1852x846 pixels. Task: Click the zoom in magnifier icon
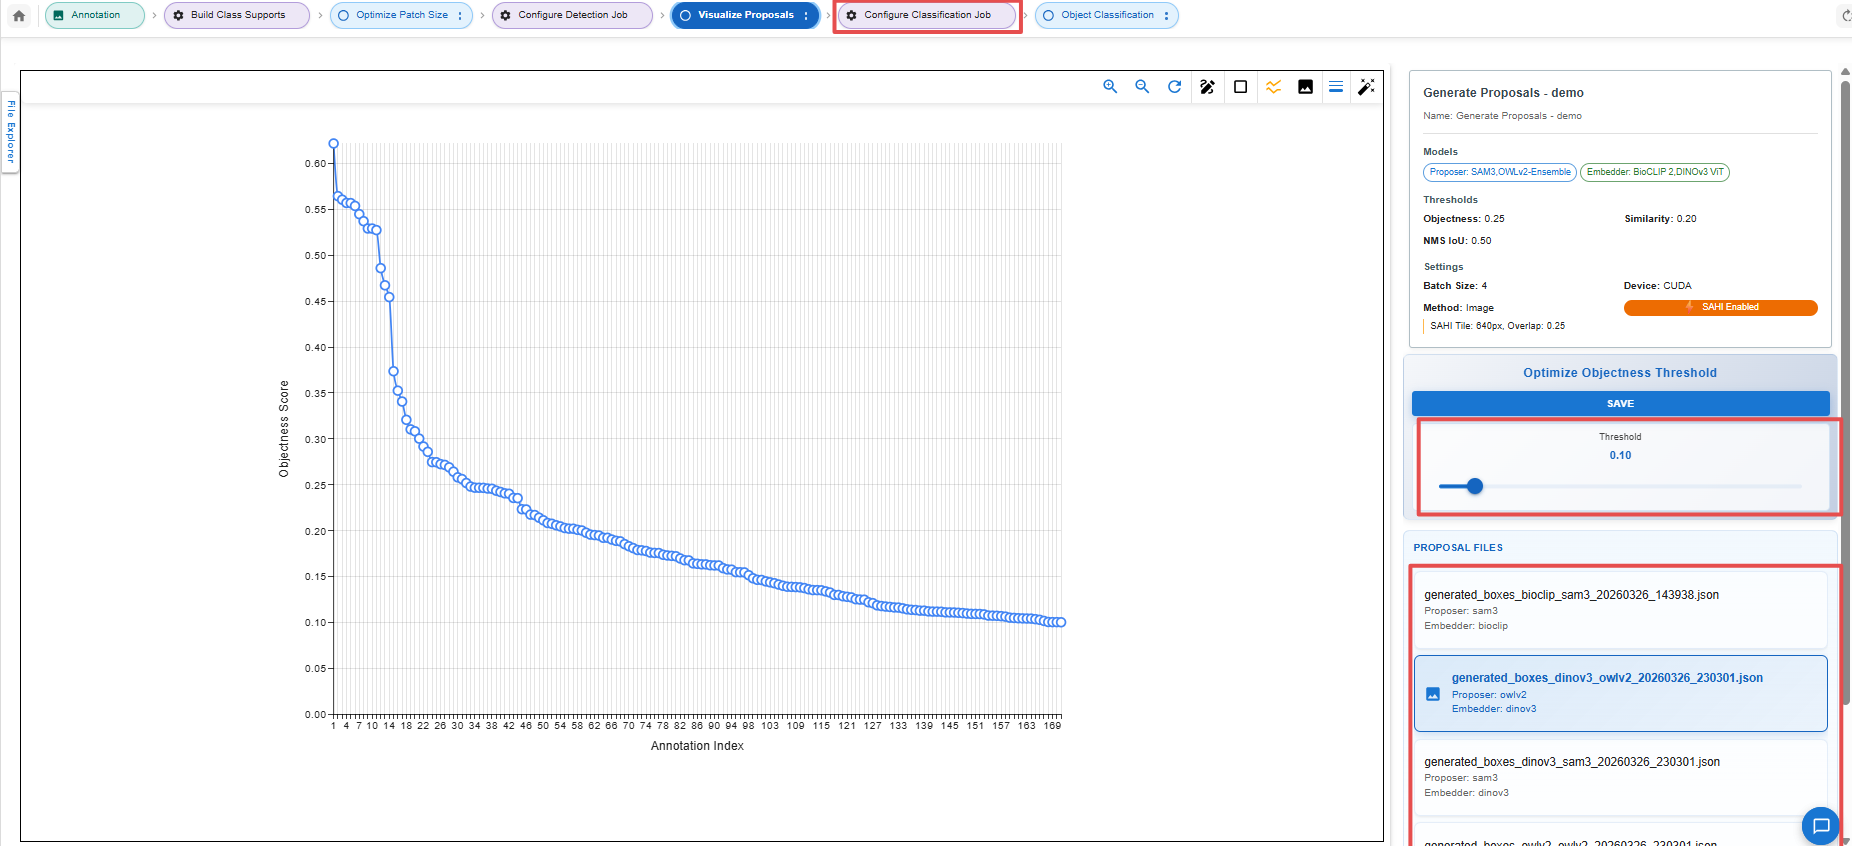point(1110,87)
